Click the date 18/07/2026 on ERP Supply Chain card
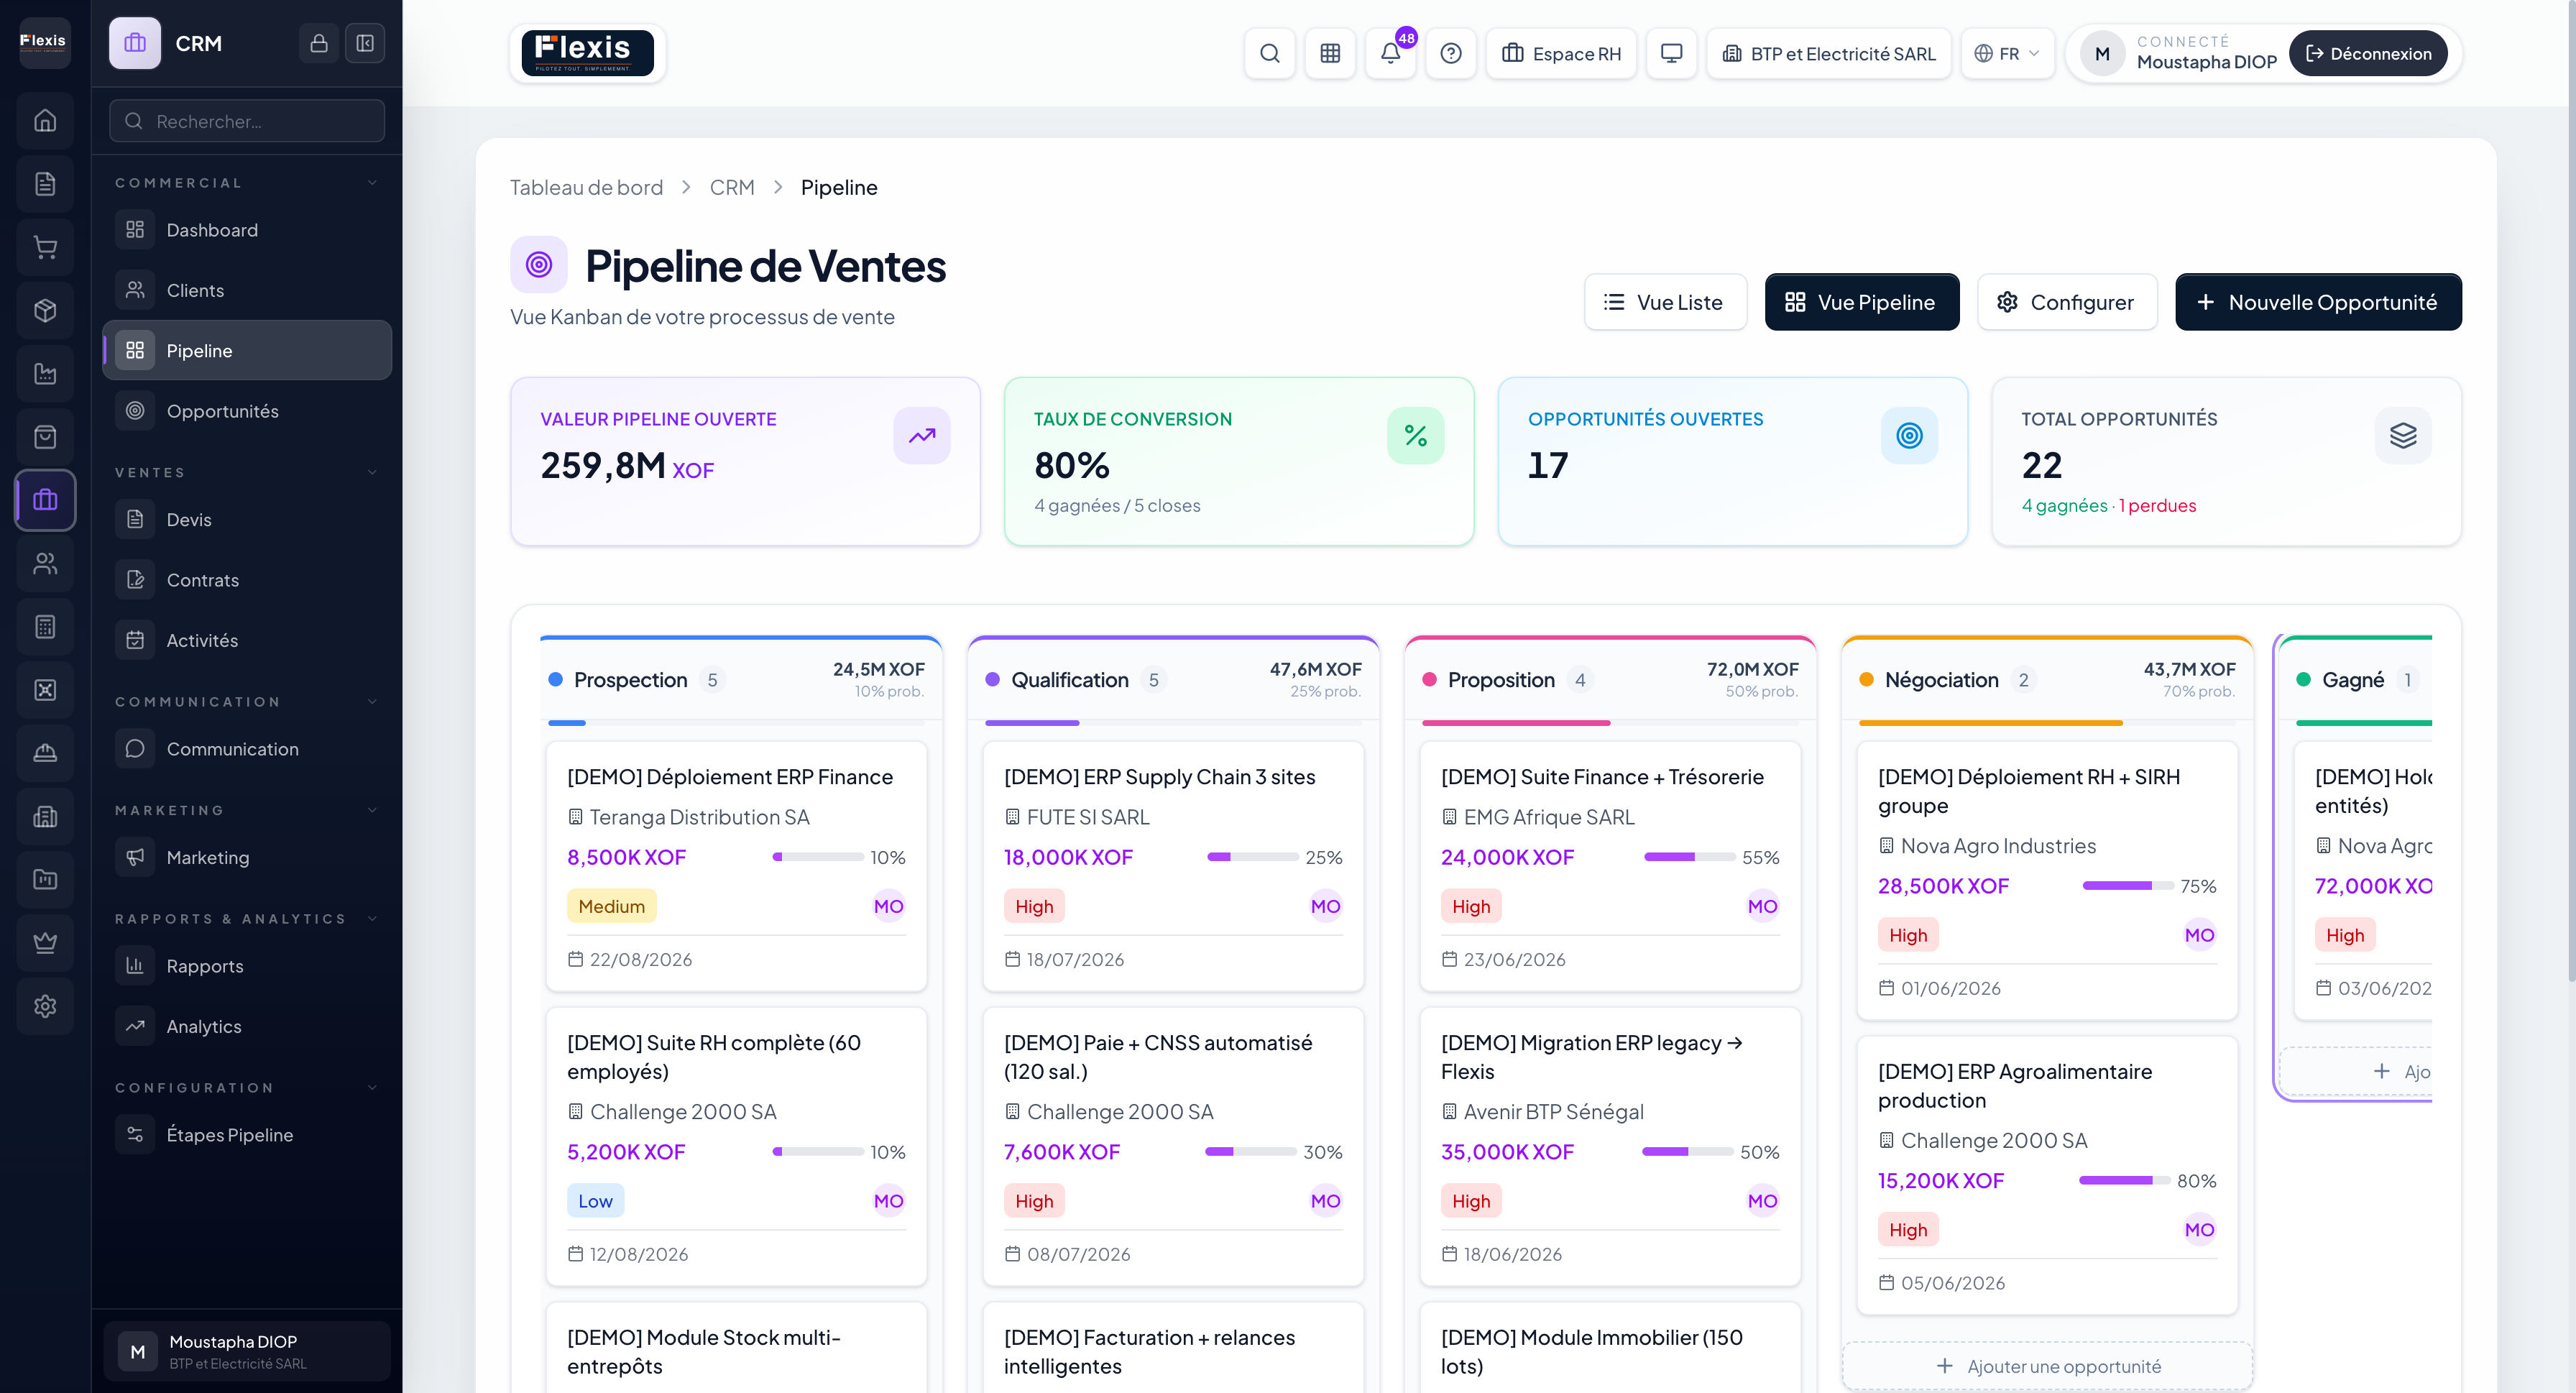Image resolution: width=2576 pixels, height=1393 pixels. pyautogui.click(x=1075, y=959)
